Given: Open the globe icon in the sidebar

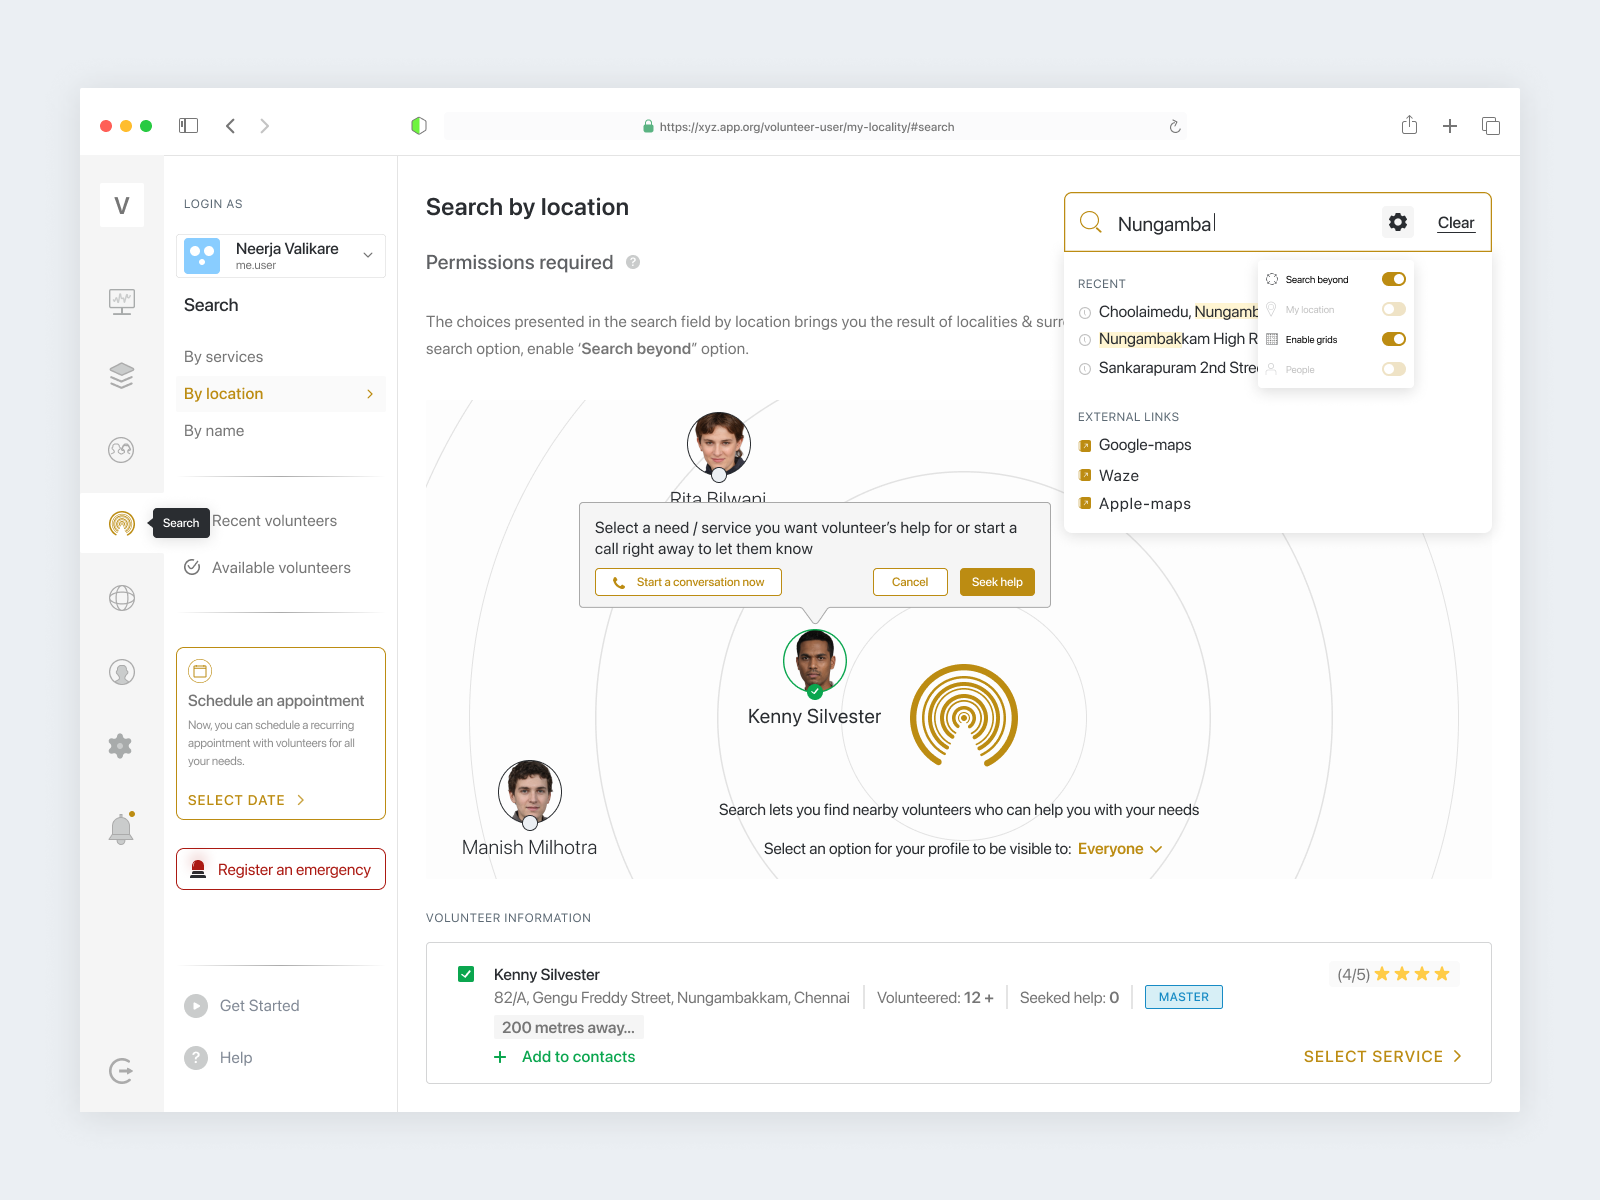Looking at the screenshot, I should click(121, 597).
